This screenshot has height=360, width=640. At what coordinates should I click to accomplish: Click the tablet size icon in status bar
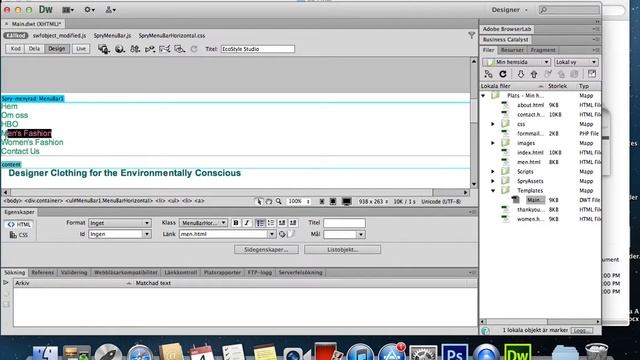coord(333,202)
